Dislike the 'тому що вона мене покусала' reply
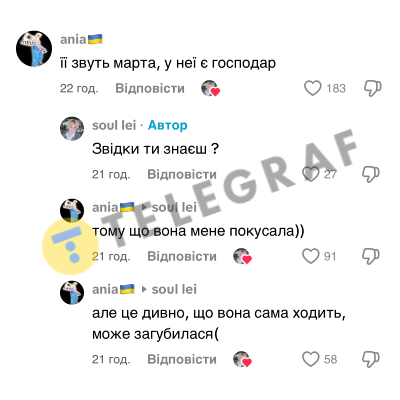This screenshot has height=400, width=400. pyautogui.click(x=371, y=256)
